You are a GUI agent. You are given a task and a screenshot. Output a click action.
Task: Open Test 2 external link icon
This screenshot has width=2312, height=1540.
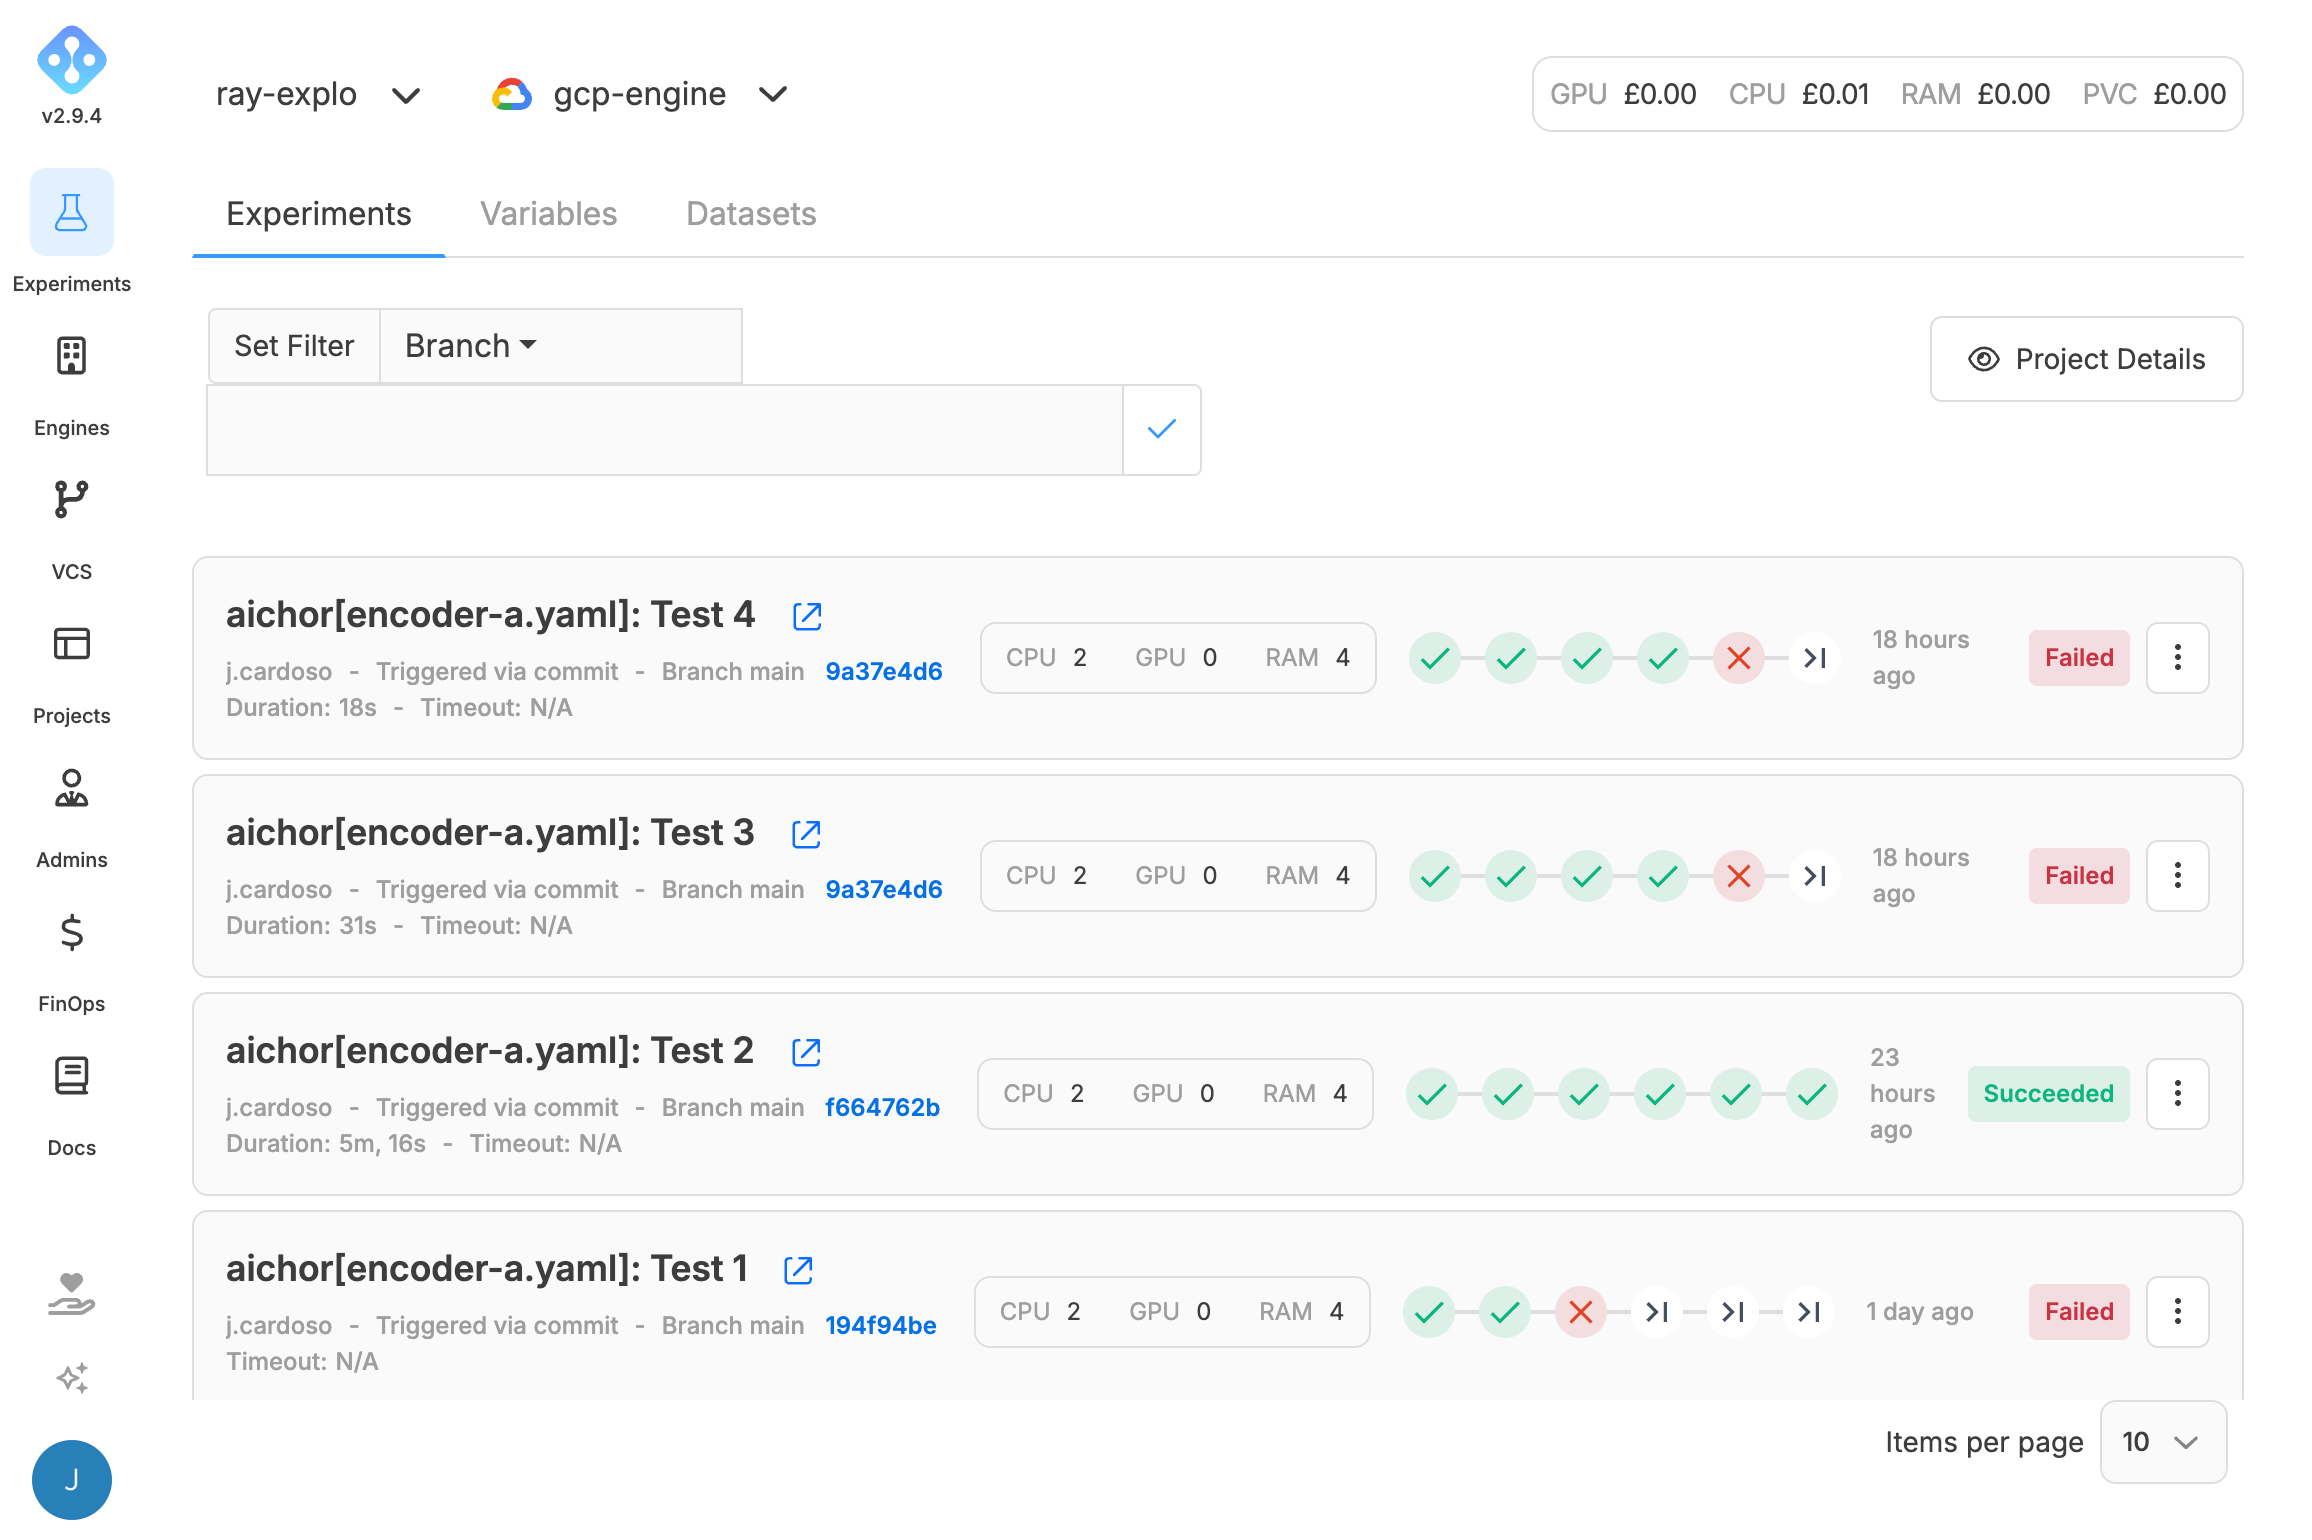point(806,1052)
